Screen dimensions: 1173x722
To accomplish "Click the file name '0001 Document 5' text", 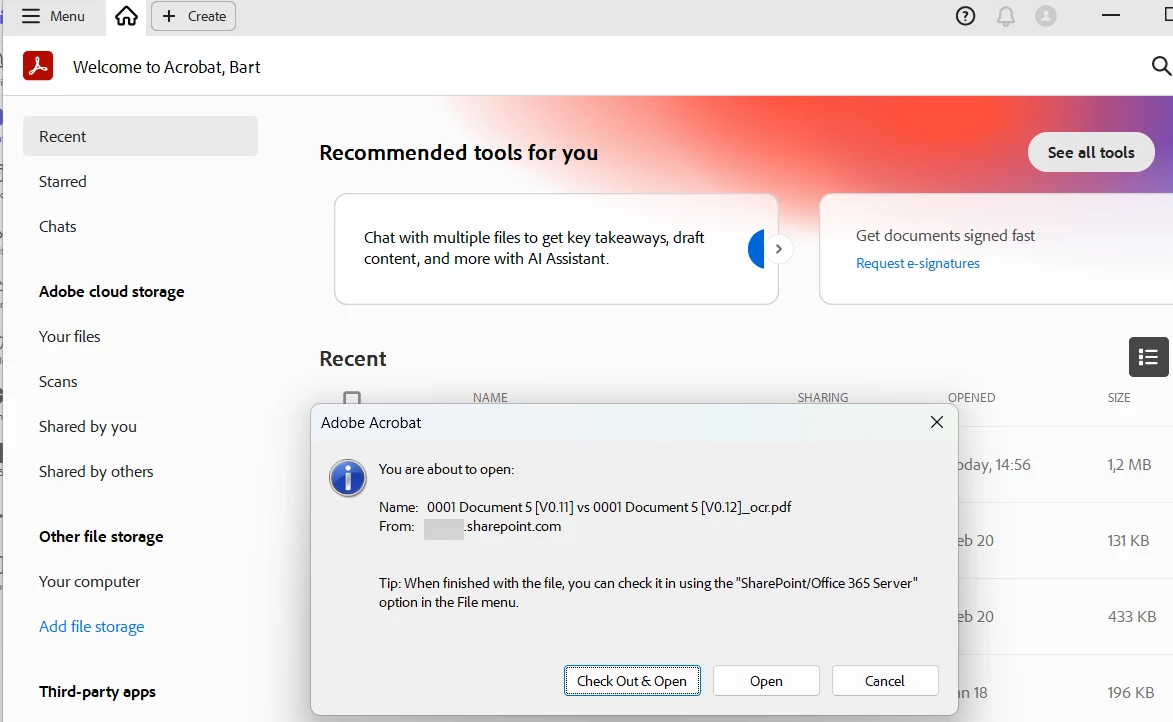I will point(609,507).
